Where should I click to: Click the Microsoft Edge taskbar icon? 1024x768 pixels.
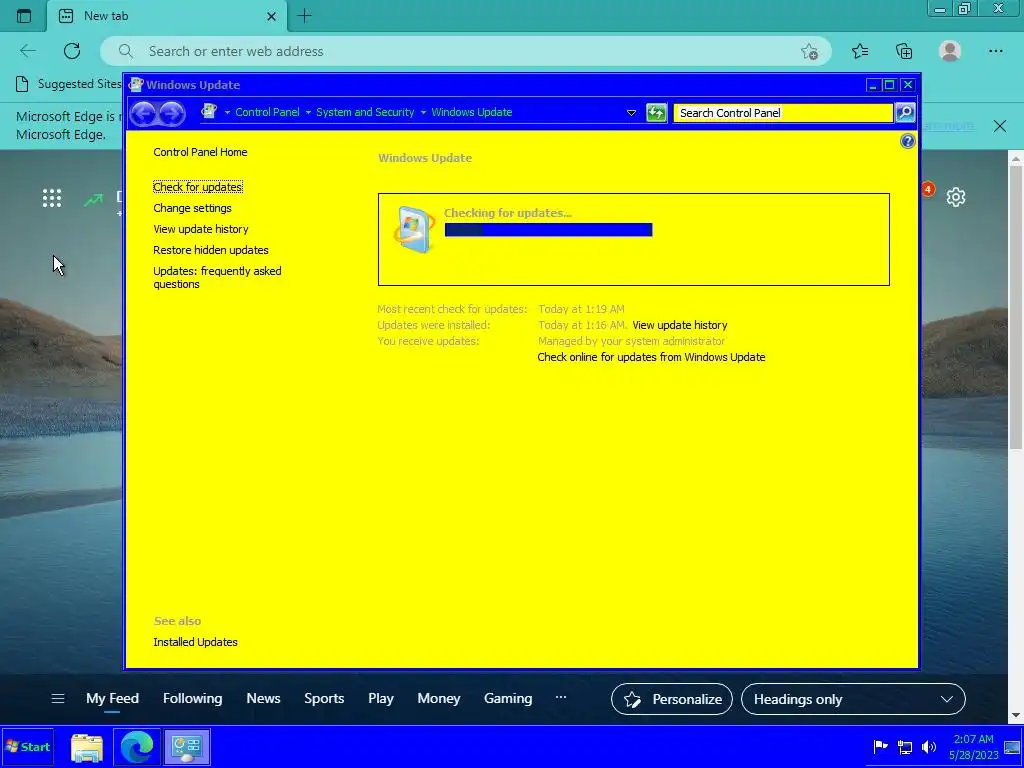click(x=136, y=747)
